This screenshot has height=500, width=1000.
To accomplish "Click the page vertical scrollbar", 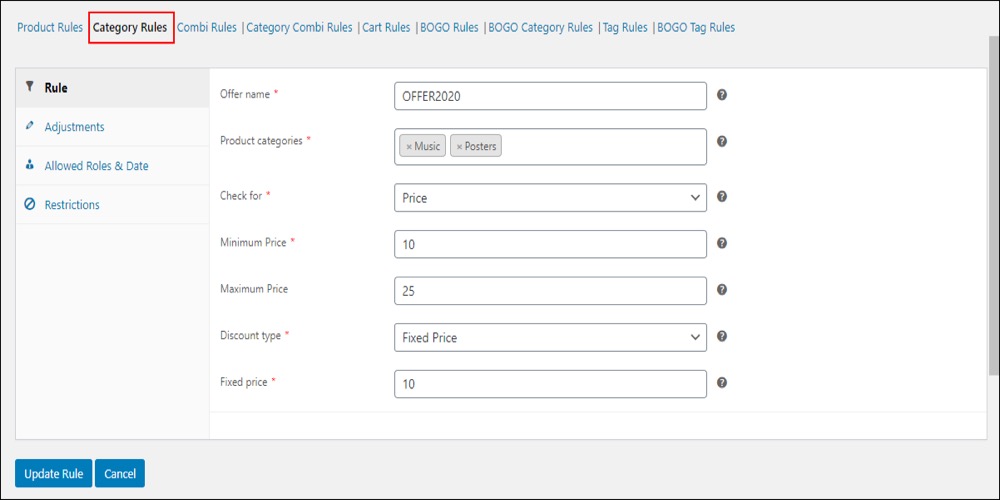I will point(994,204).
